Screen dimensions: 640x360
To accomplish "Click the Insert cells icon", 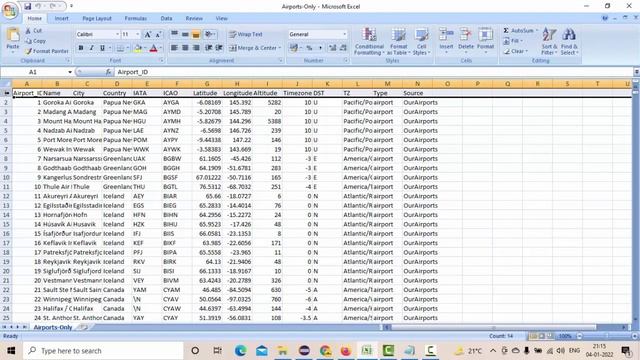I will (446, 35).
